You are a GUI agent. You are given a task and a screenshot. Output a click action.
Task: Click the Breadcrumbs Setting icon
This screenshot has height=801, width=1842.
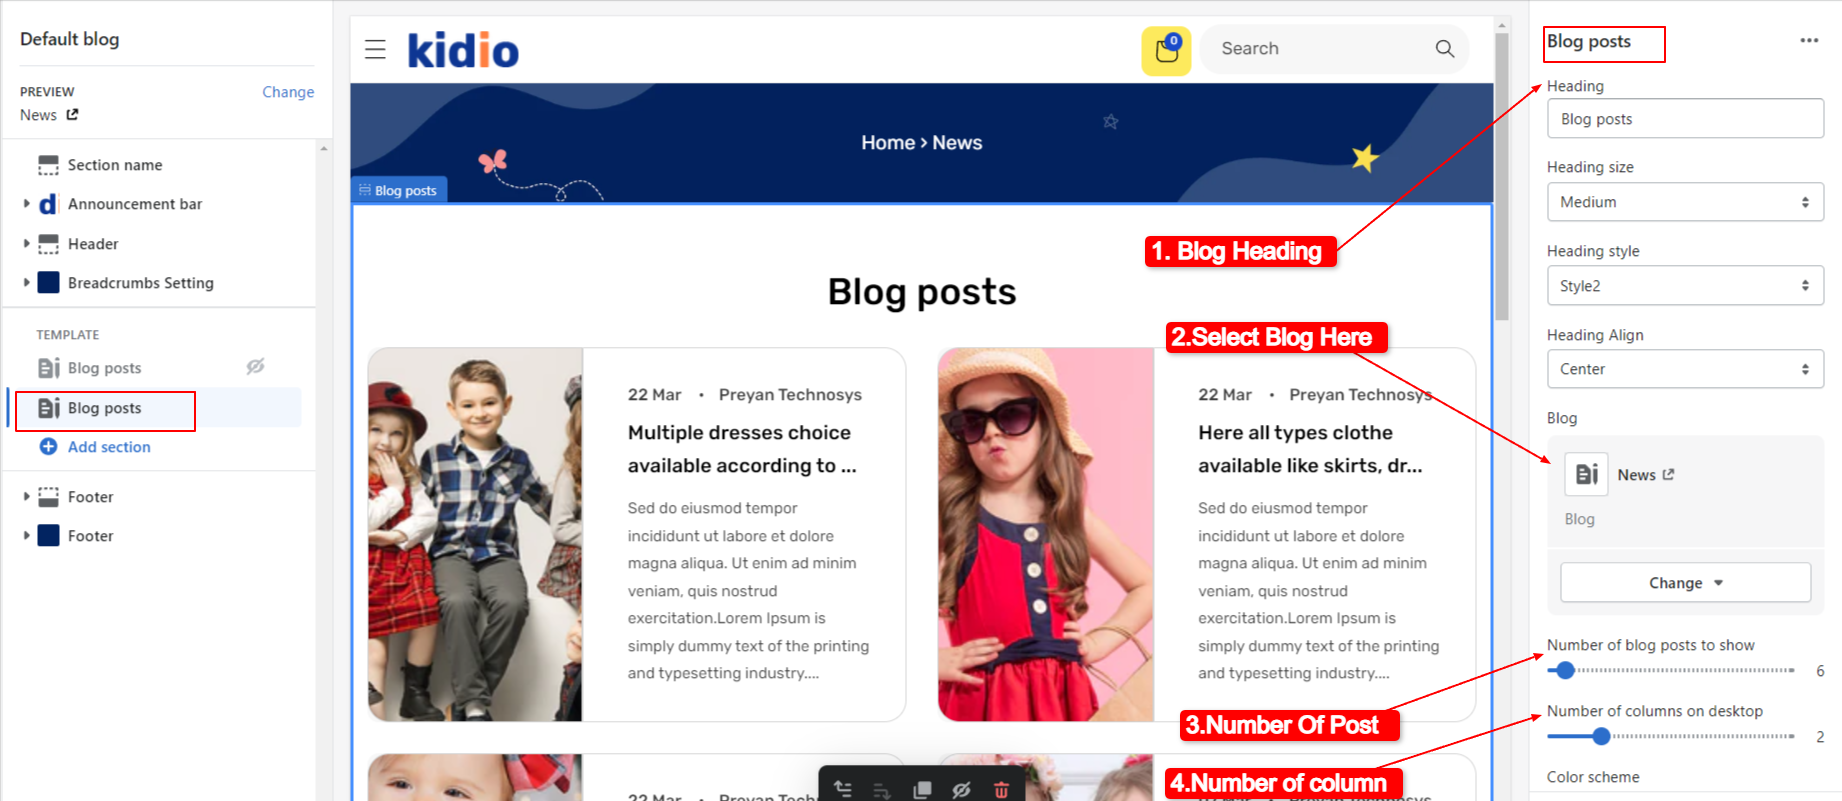pos(48,283)
